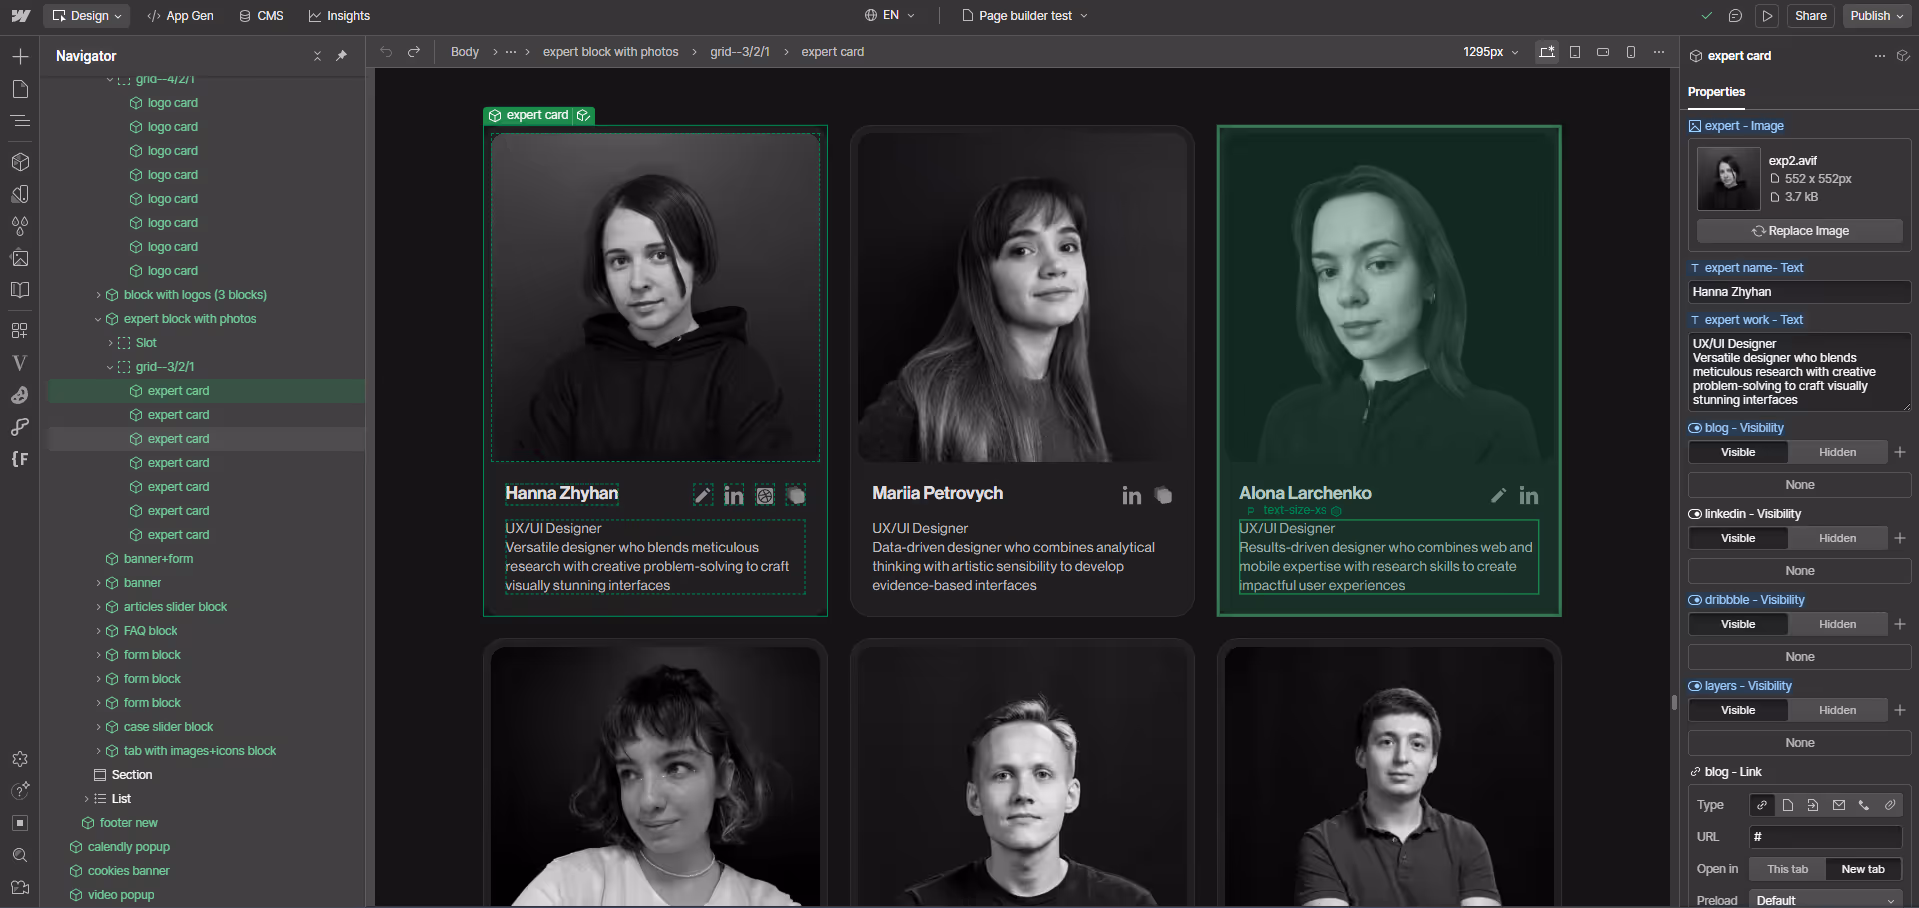Select expert block with photos breadcrumb
Viewport: 1919px width, 908px height.
click(x=610, y=52)
